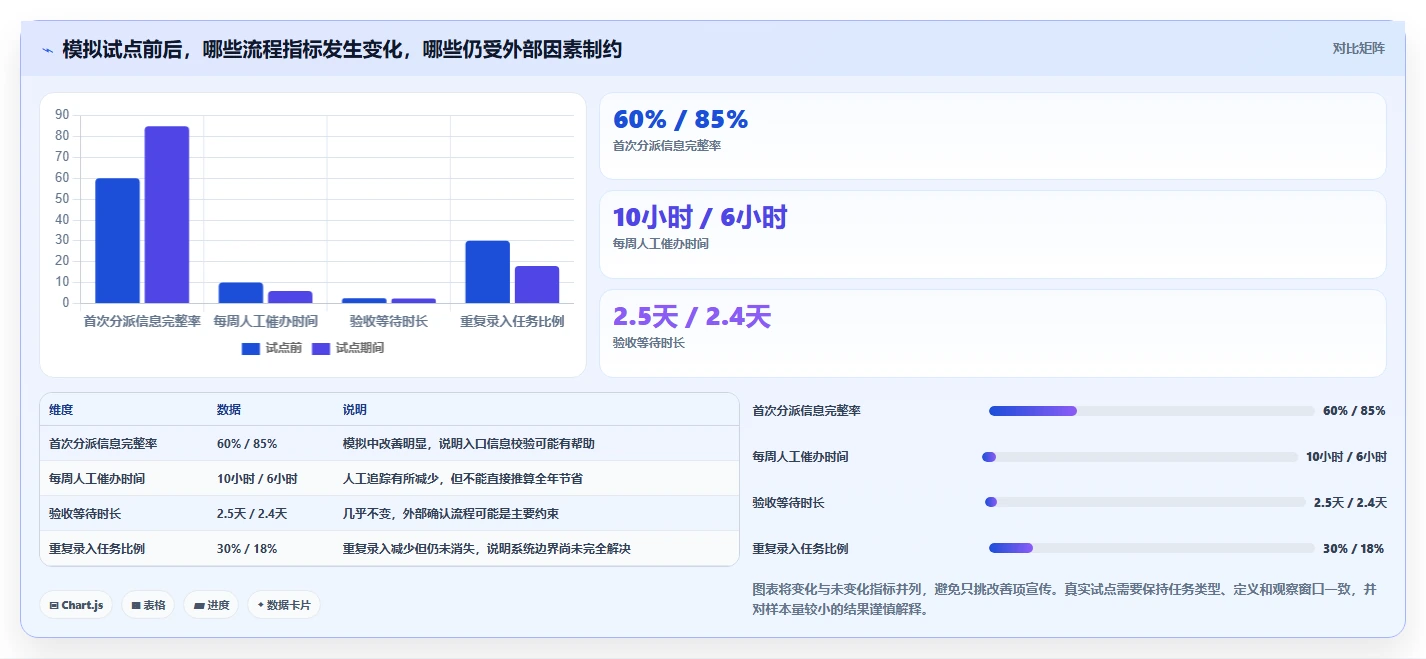This screenshot has height=659, width=1426.
Task: Click the 60% / 85% stat card
Action: click(x=992, y=136)
